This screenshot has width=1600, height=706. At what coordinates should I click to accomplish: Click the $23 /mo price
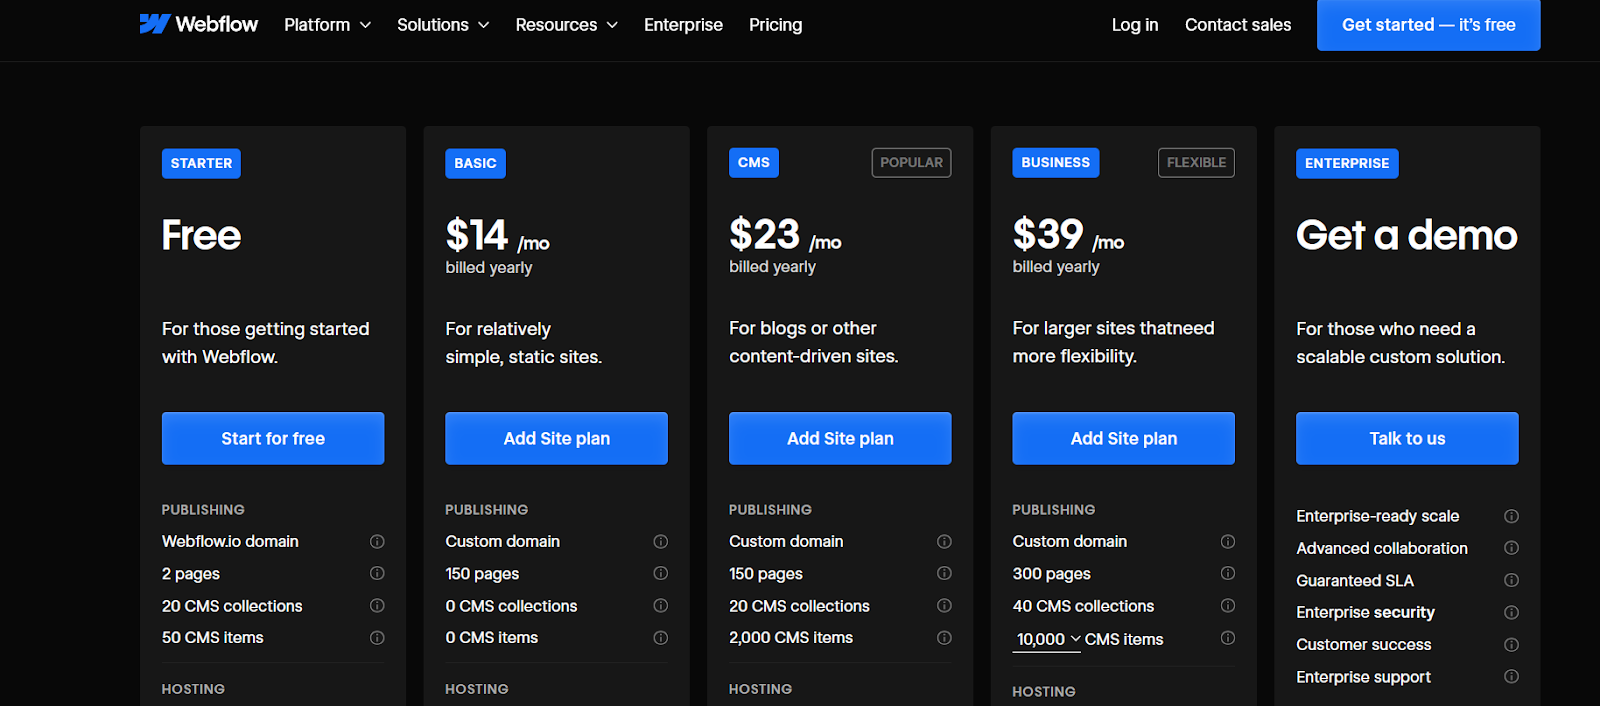pyautogui.click(x=785, y=235)
